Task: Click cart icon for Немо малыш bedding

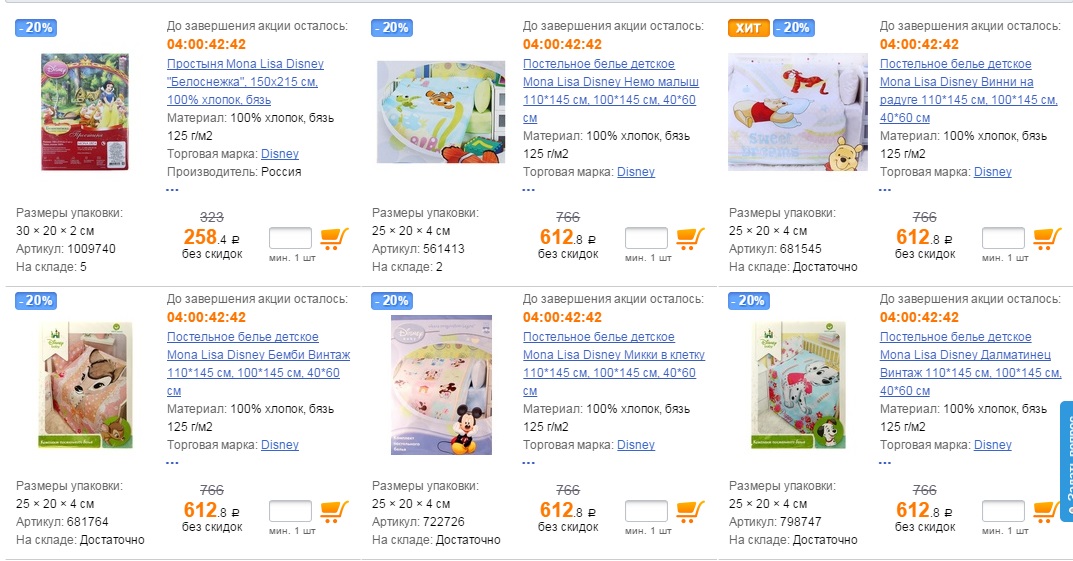Action: (691, 239)
